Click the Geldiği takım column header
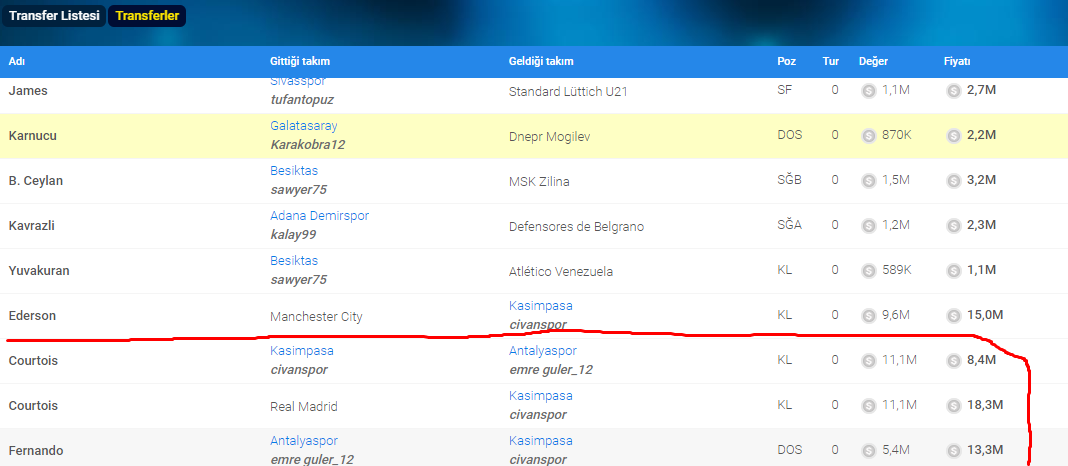Screen dimensions: 1068x466 point(541,61)
